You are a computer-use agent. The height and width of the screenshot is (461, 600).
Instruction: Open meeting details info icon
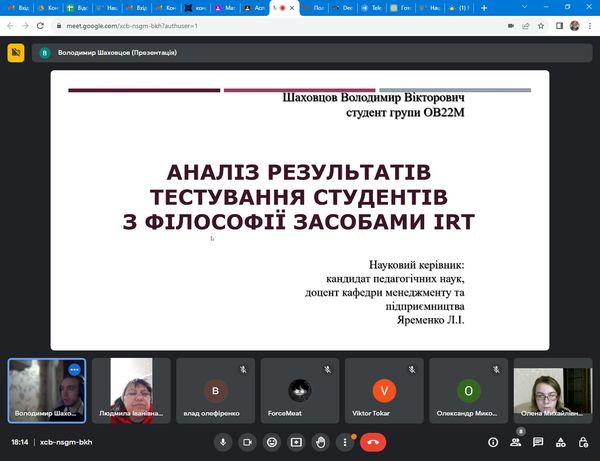coord(493,441)
